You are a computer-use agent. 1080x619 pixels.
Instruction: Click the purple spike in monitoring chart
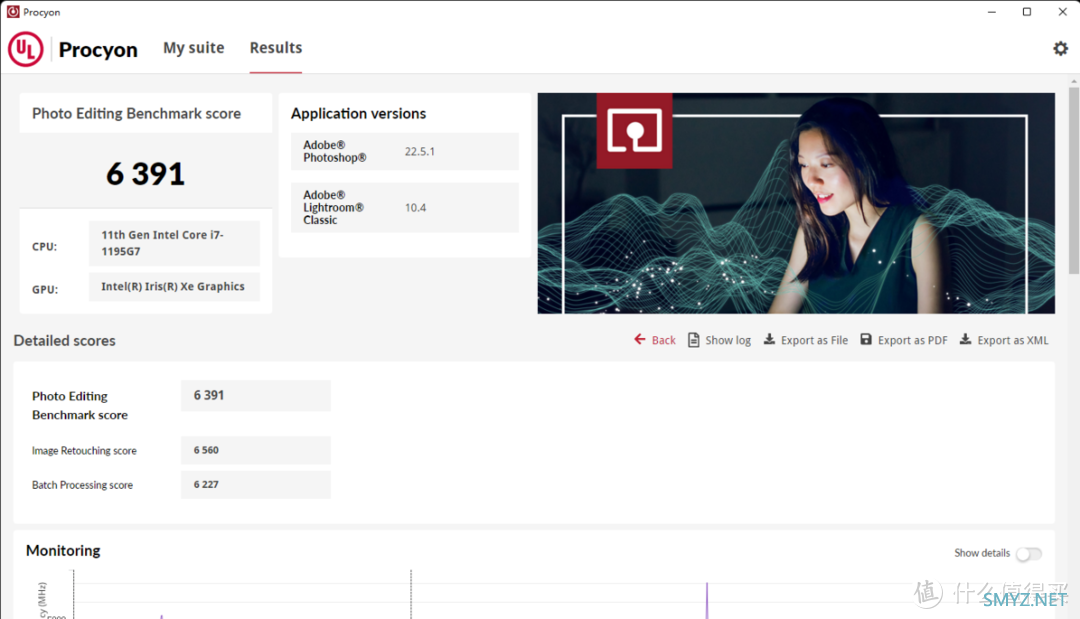707,600
